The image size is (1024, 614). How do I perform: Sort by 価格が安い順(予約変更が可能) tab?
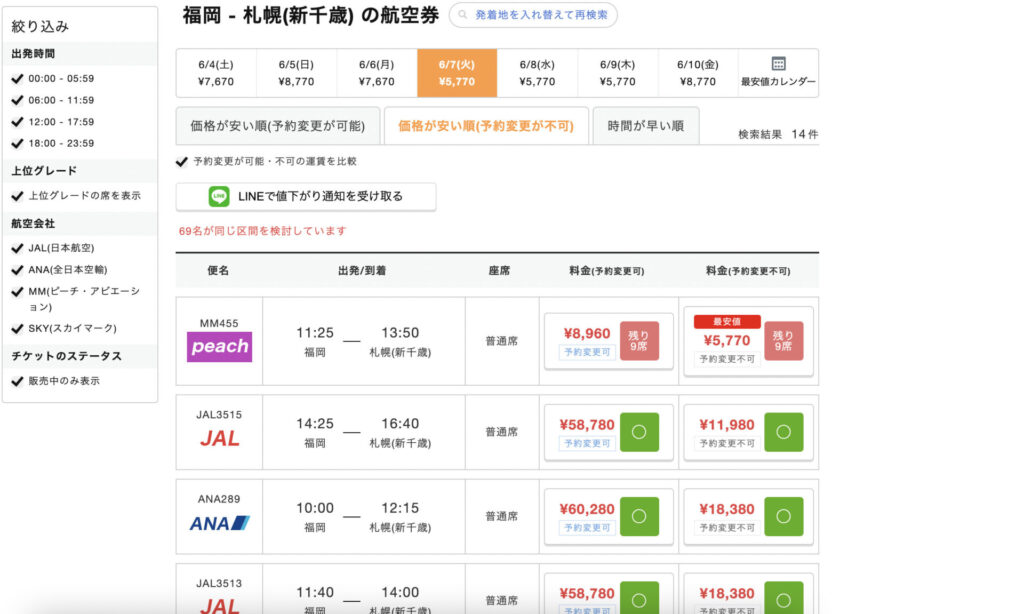click(x=278, y=126)
